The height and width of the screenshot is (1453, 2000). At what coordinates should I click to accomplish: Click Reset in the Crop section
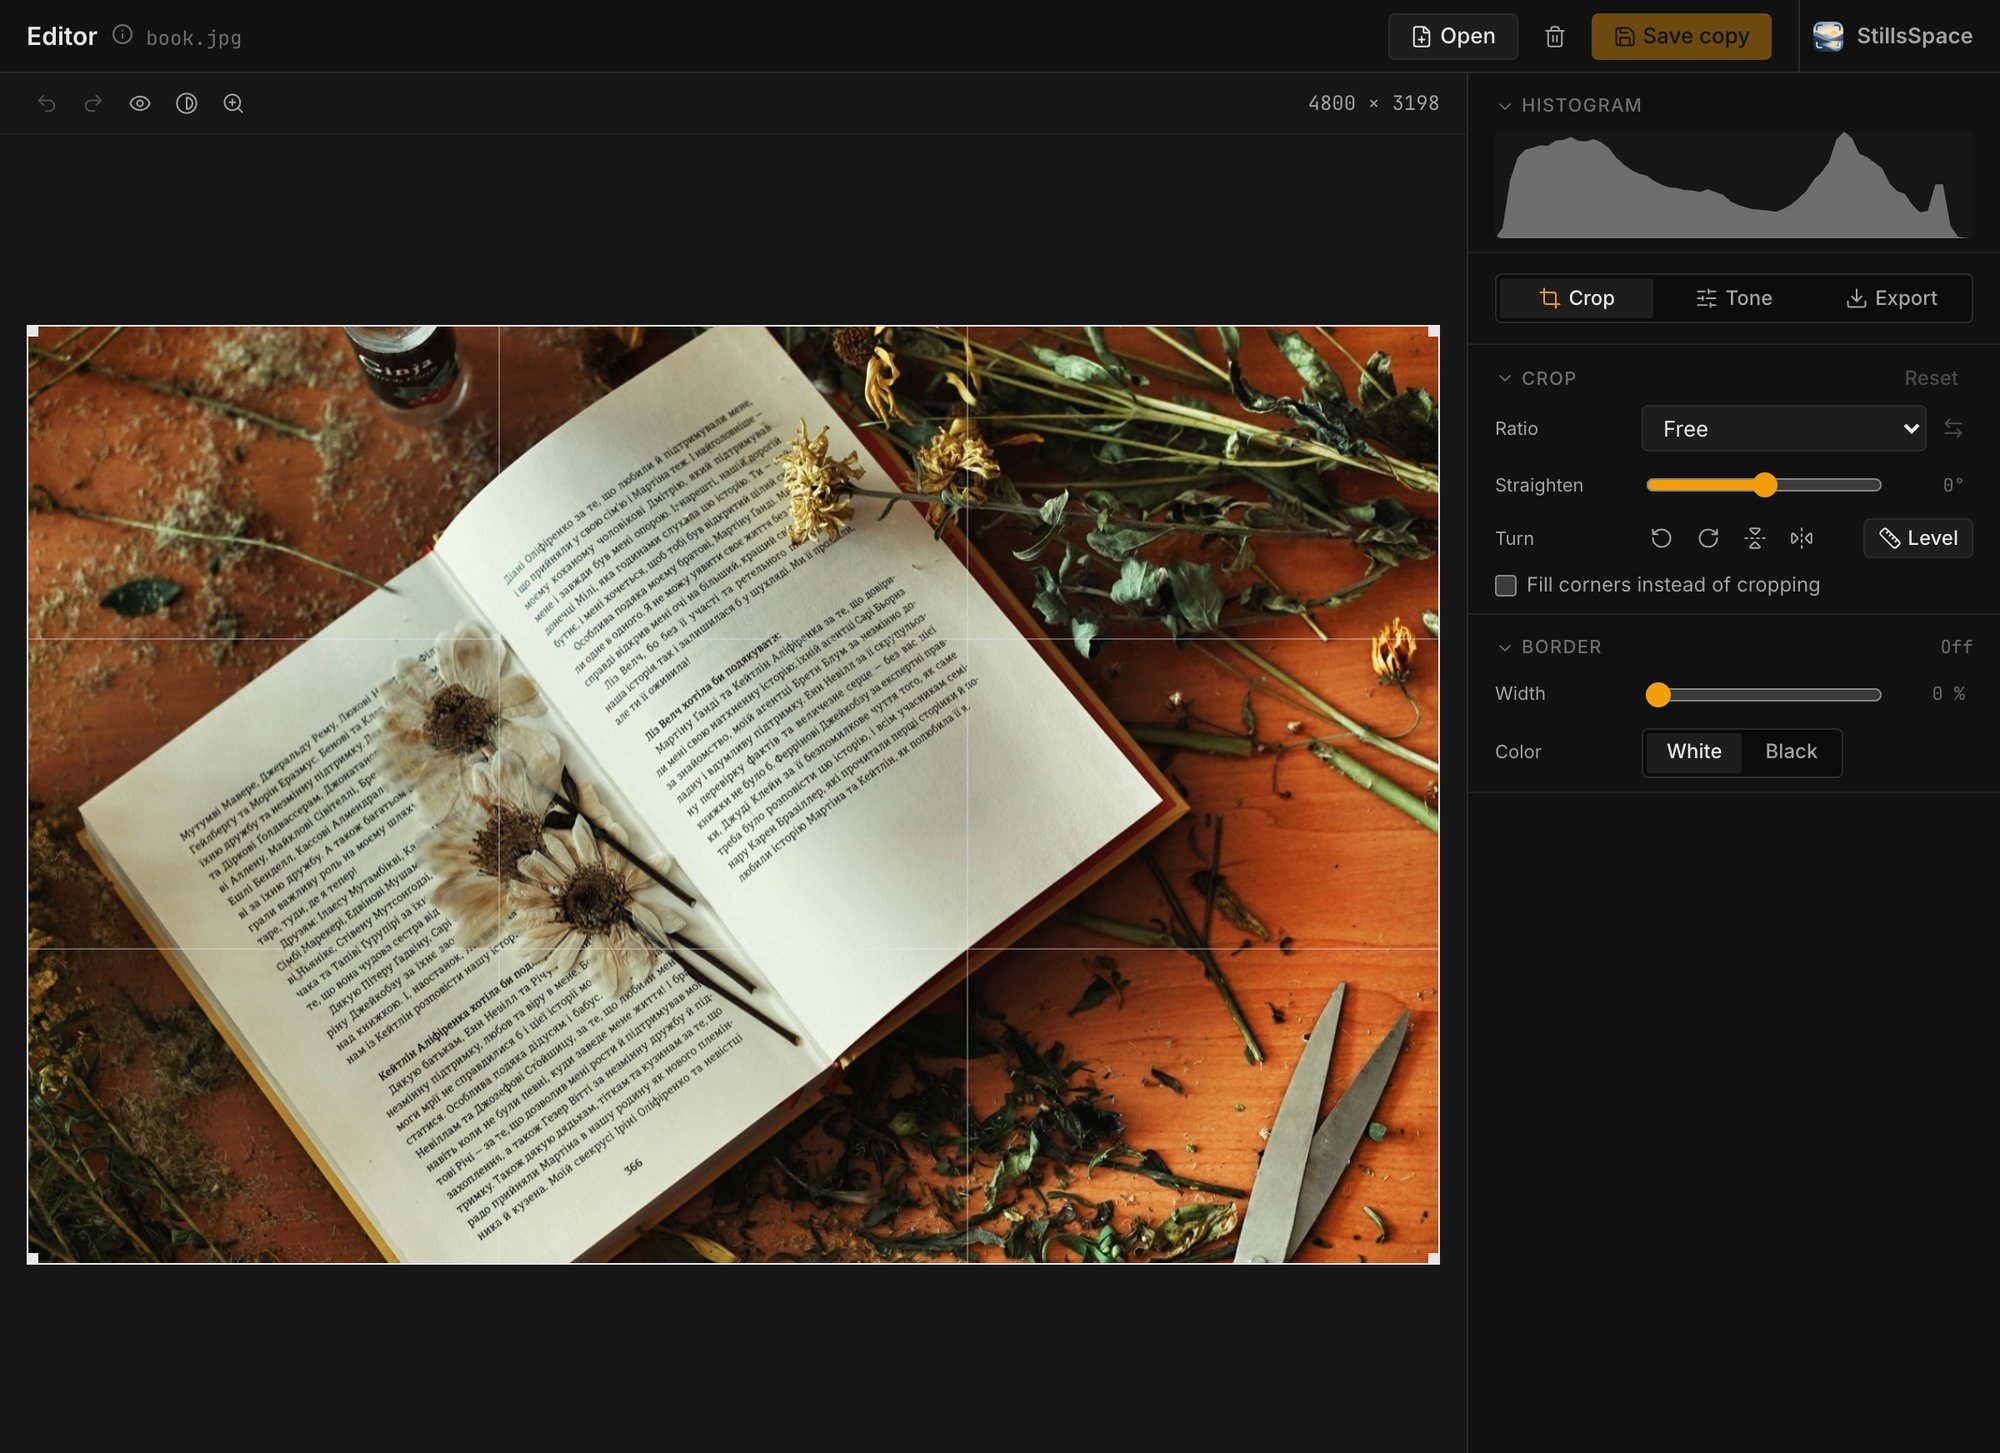coord(1930,378)
